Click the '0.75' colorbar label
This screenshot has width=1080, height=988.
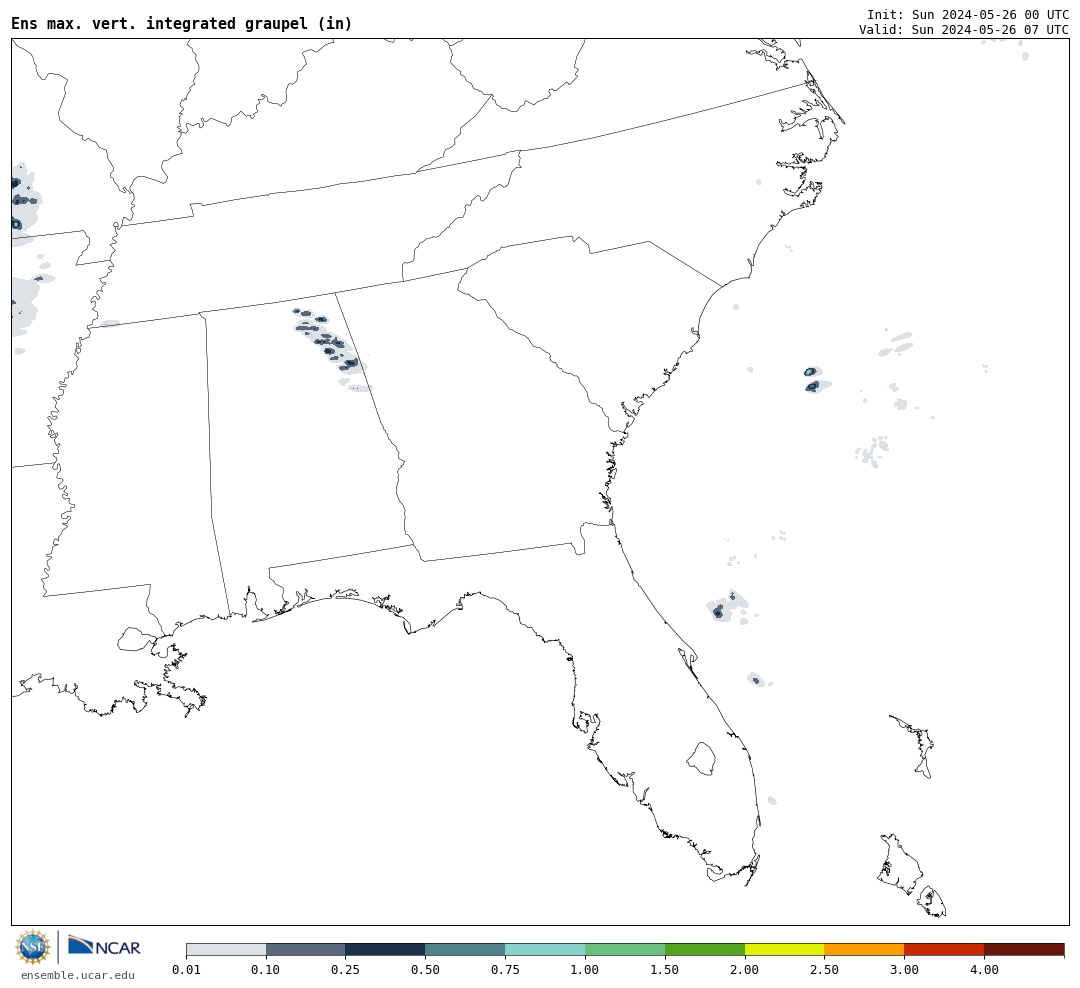(x=506, y=969)
